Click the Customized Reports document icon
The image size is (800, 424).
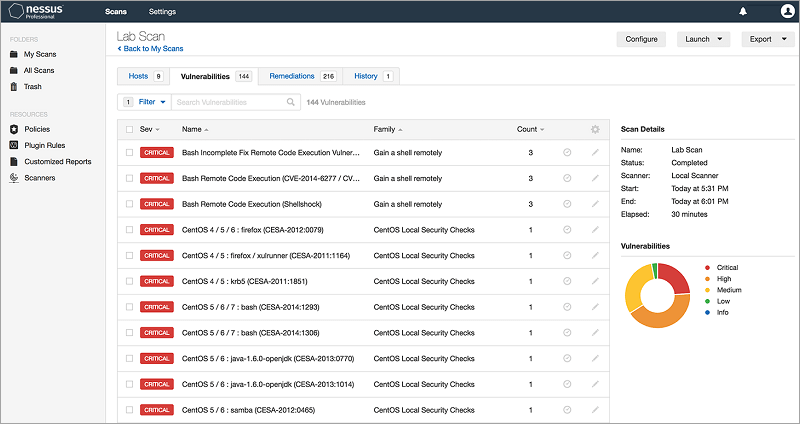[14, 162]
